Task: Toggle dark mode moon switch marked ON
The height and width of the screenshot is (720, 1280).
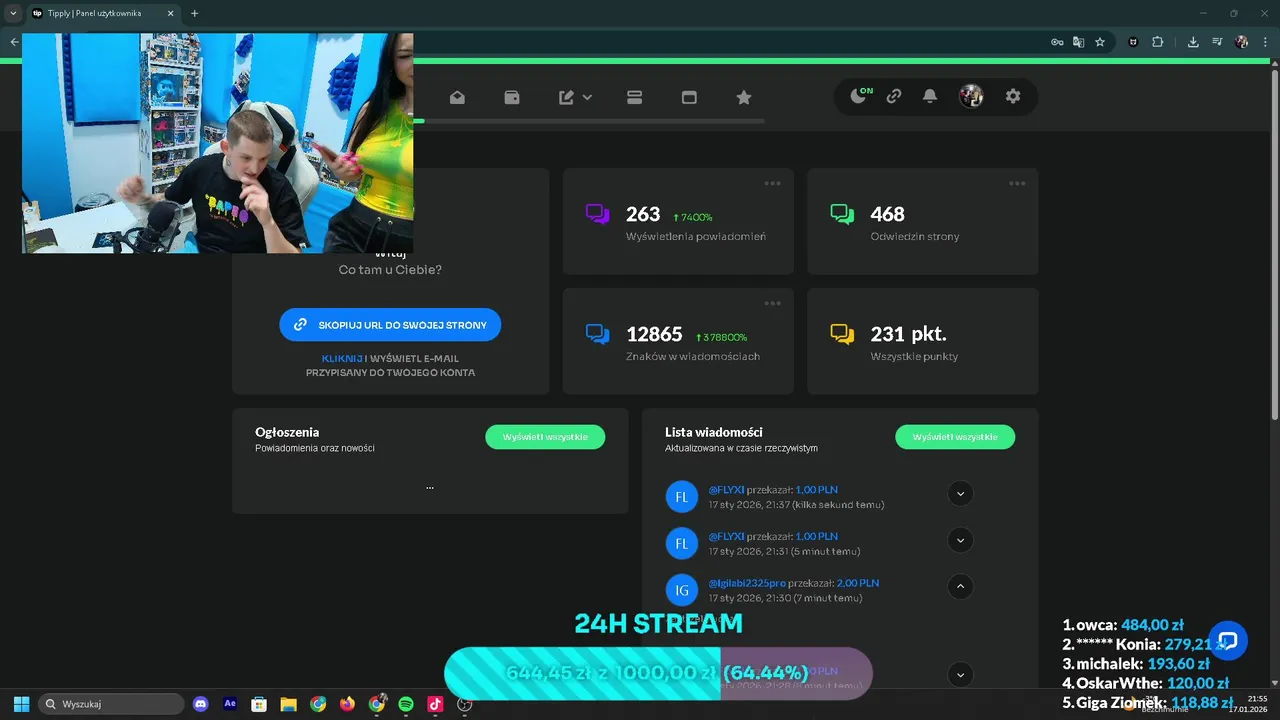Action: (x=861, y=96)
